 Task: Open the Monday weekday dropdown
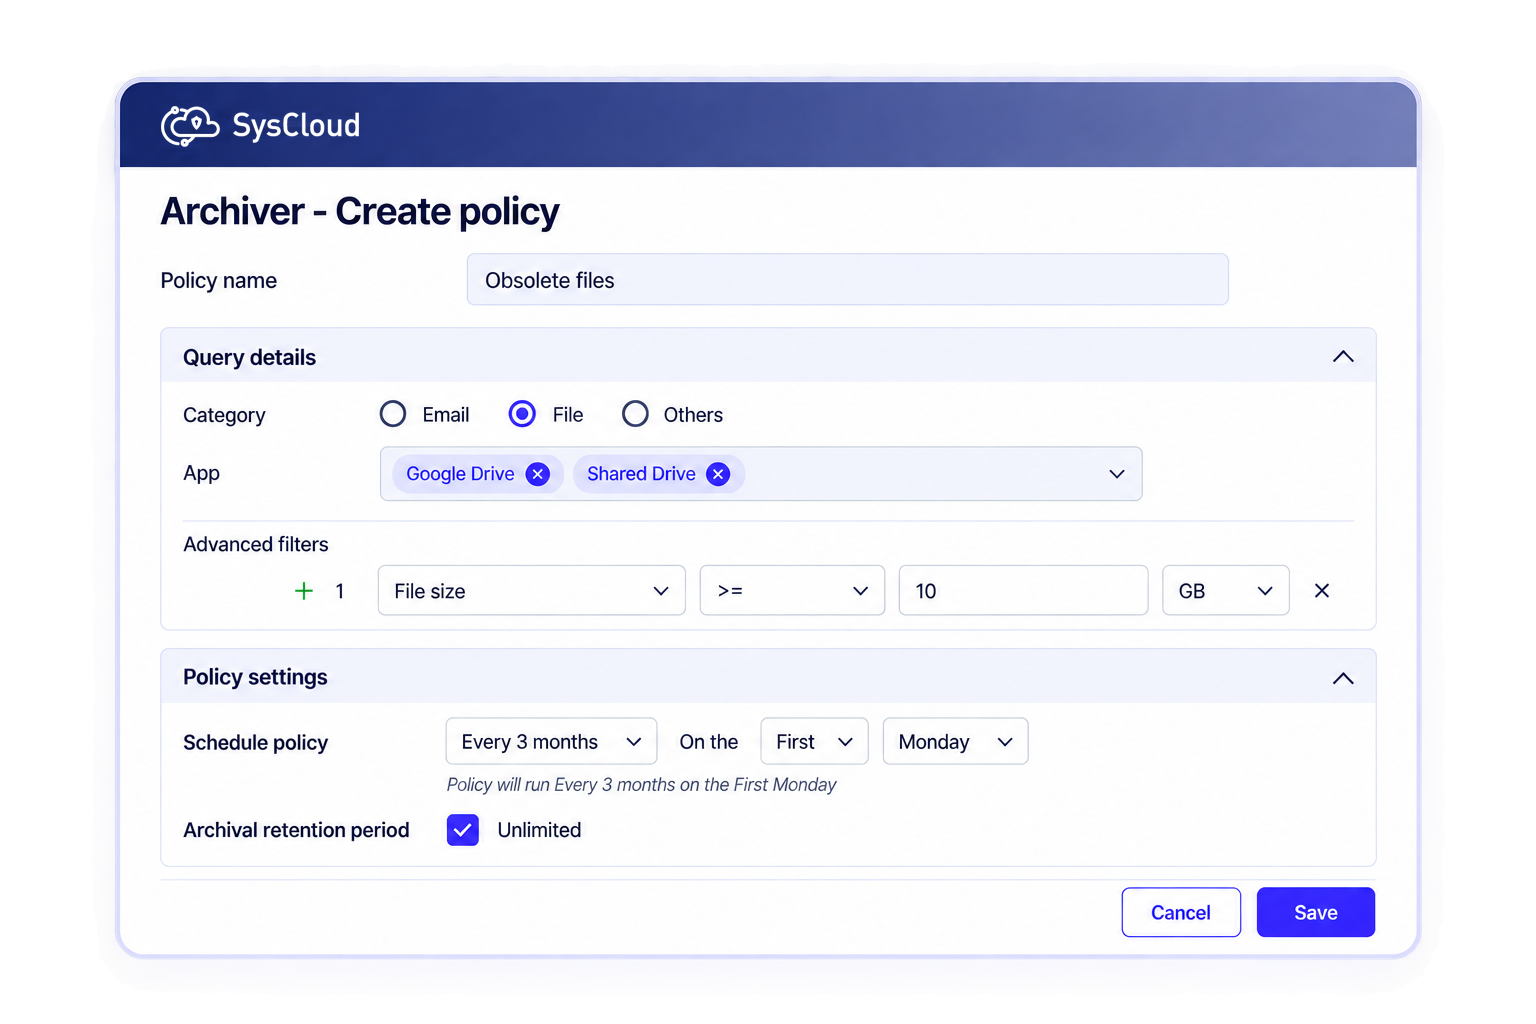tap(955, 742)
